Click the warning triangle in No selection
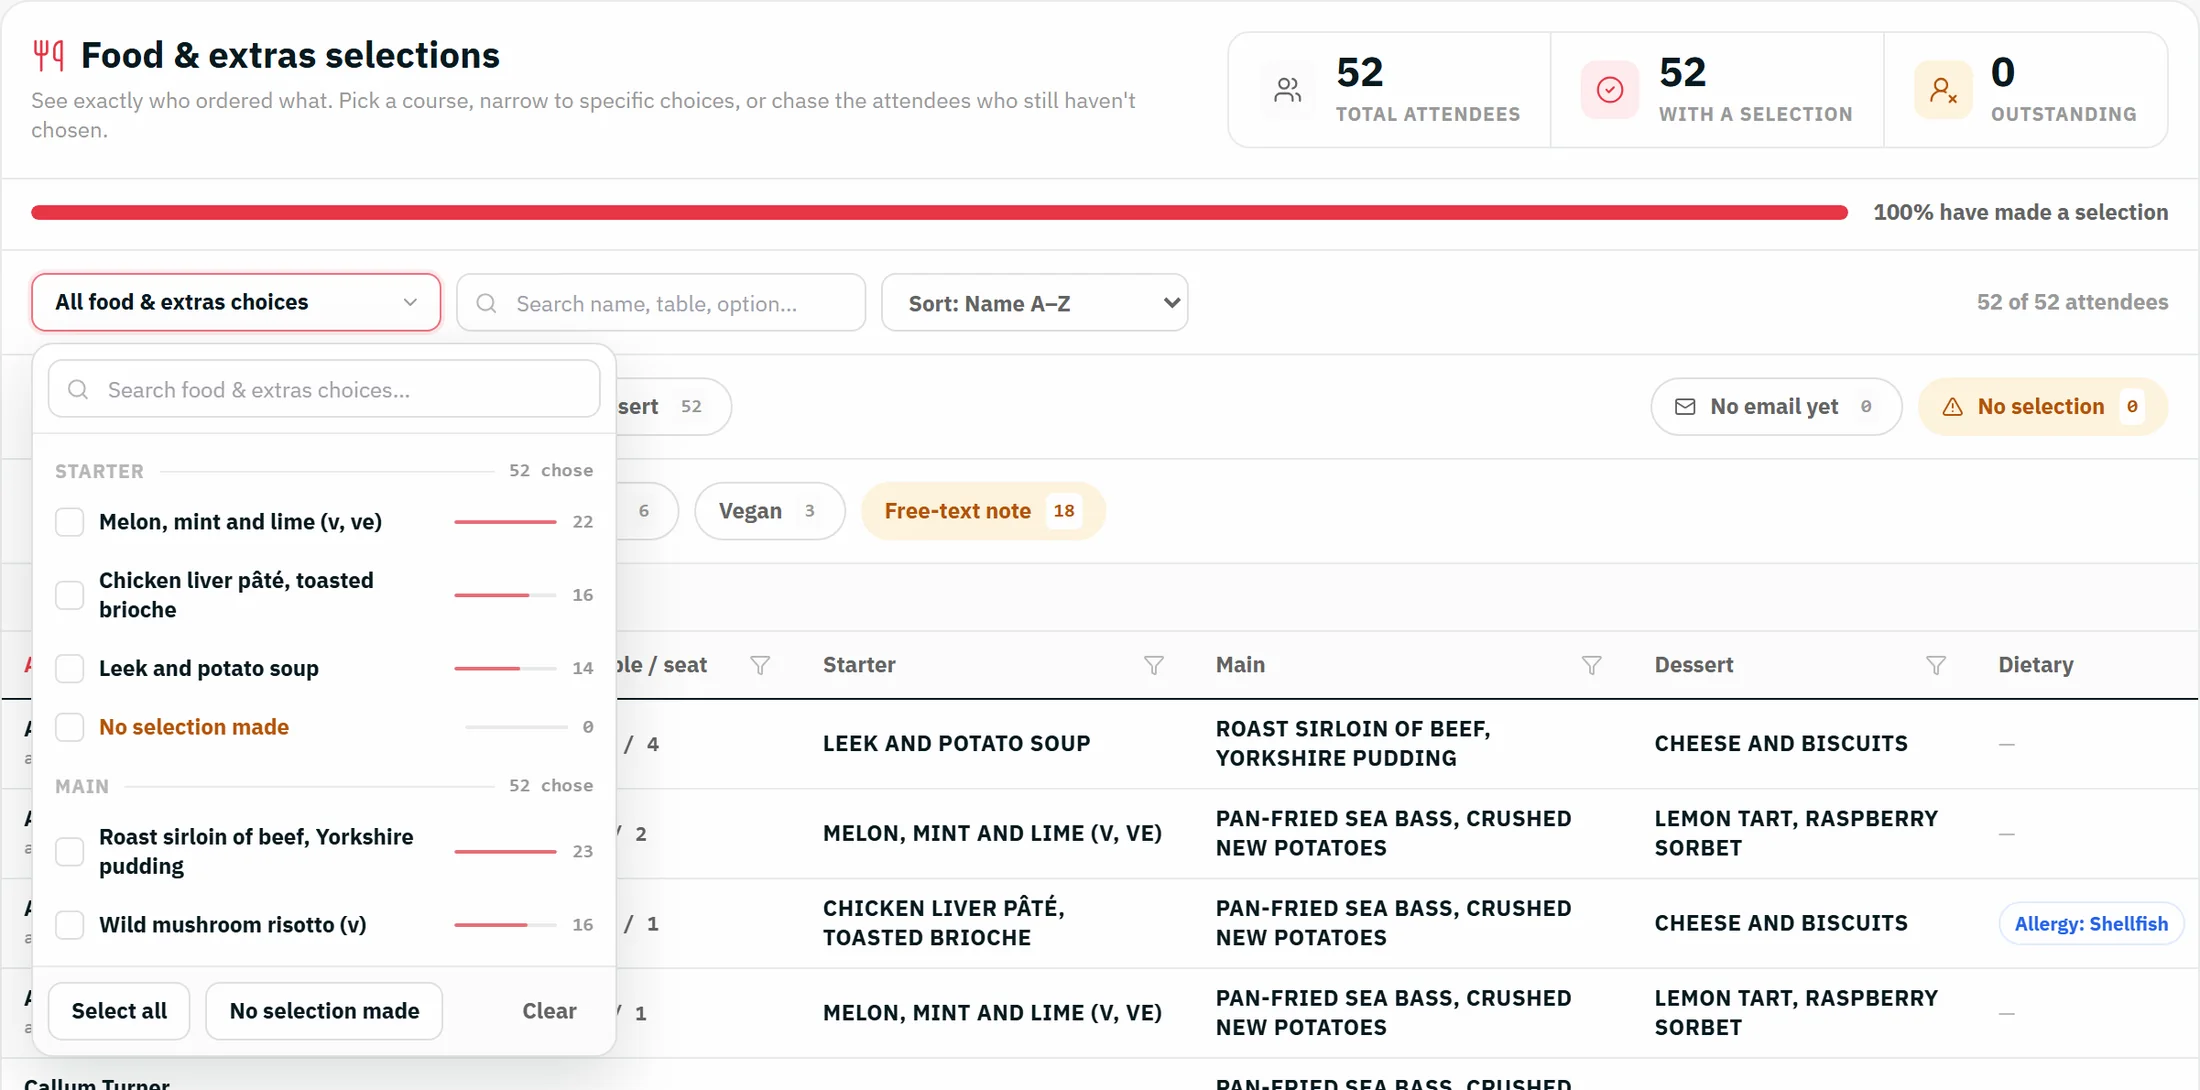Viewport: 2200px width, 1090px height. 1952,407
